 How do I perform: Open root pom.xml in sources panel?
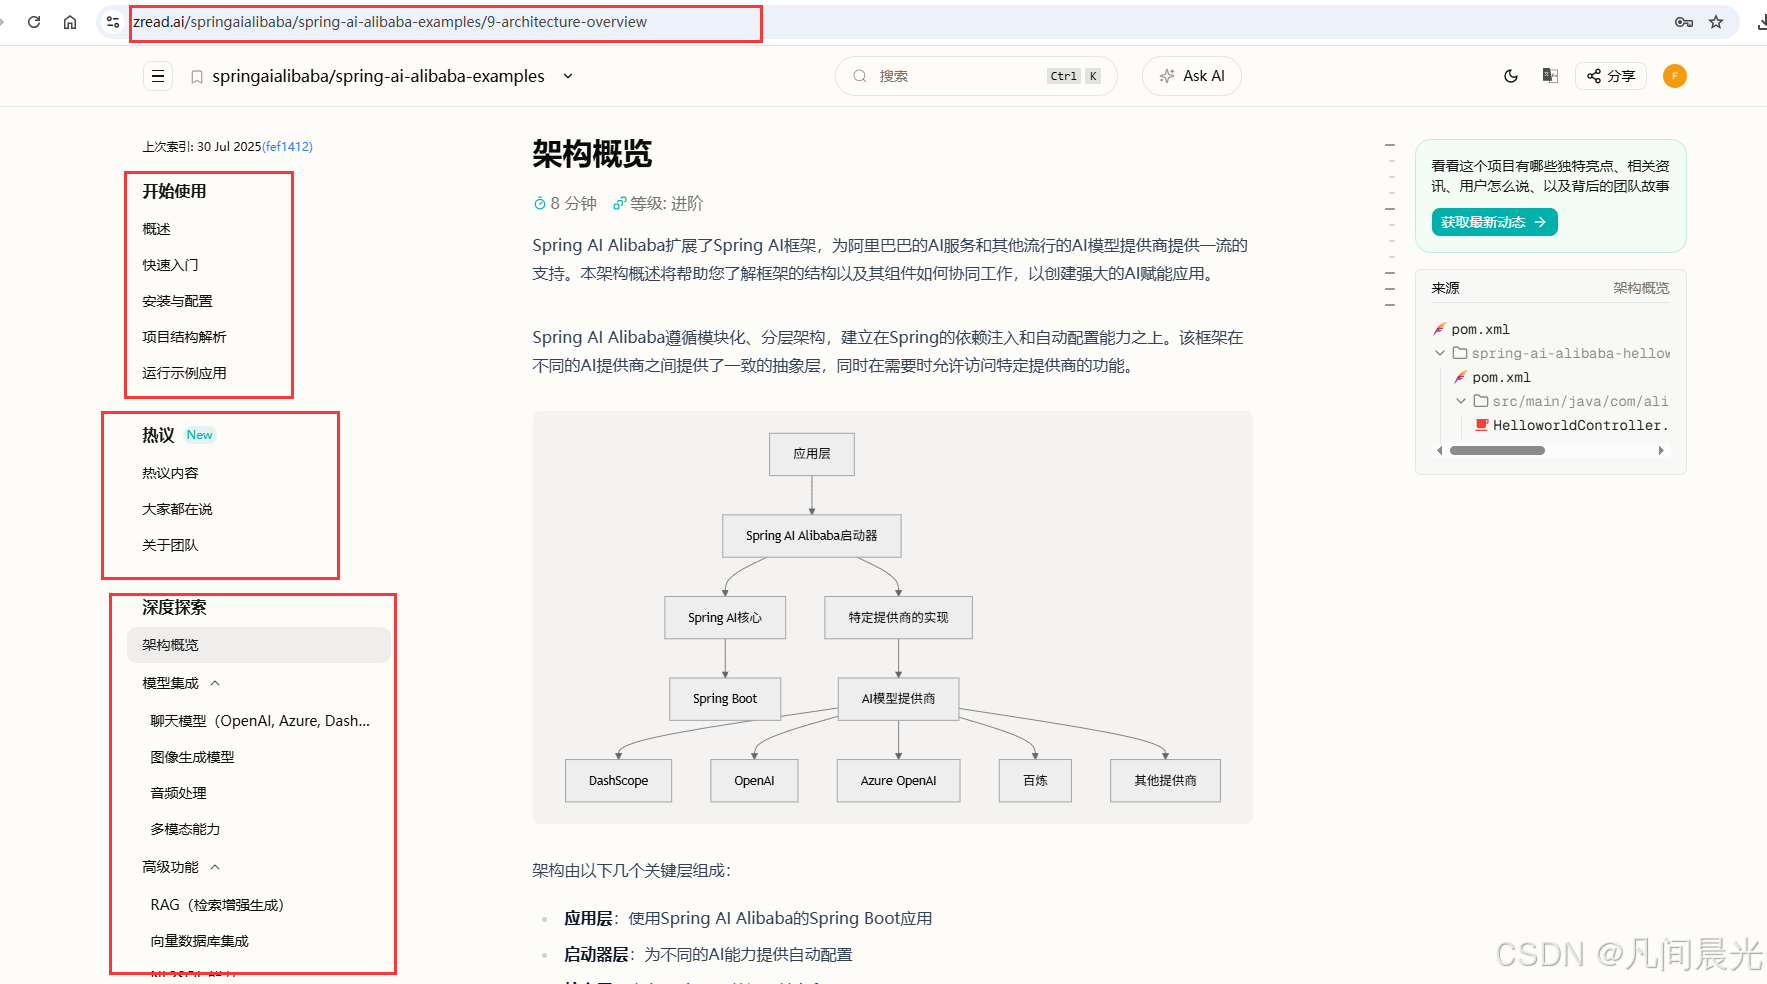tap(1480, 329)
